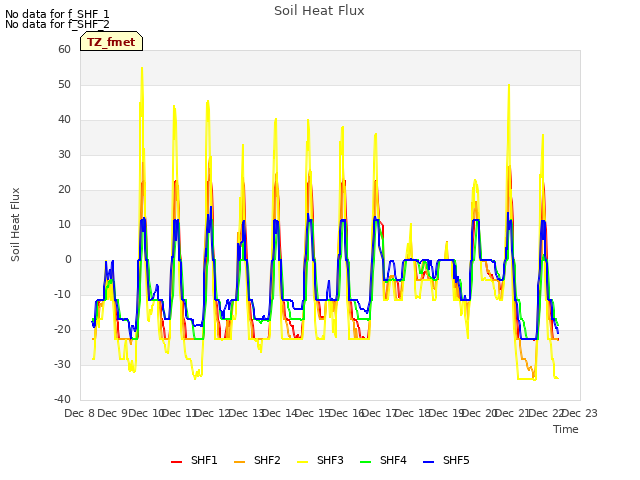Click the y-axis value 10
640x480 pixels.
point(64,224)
